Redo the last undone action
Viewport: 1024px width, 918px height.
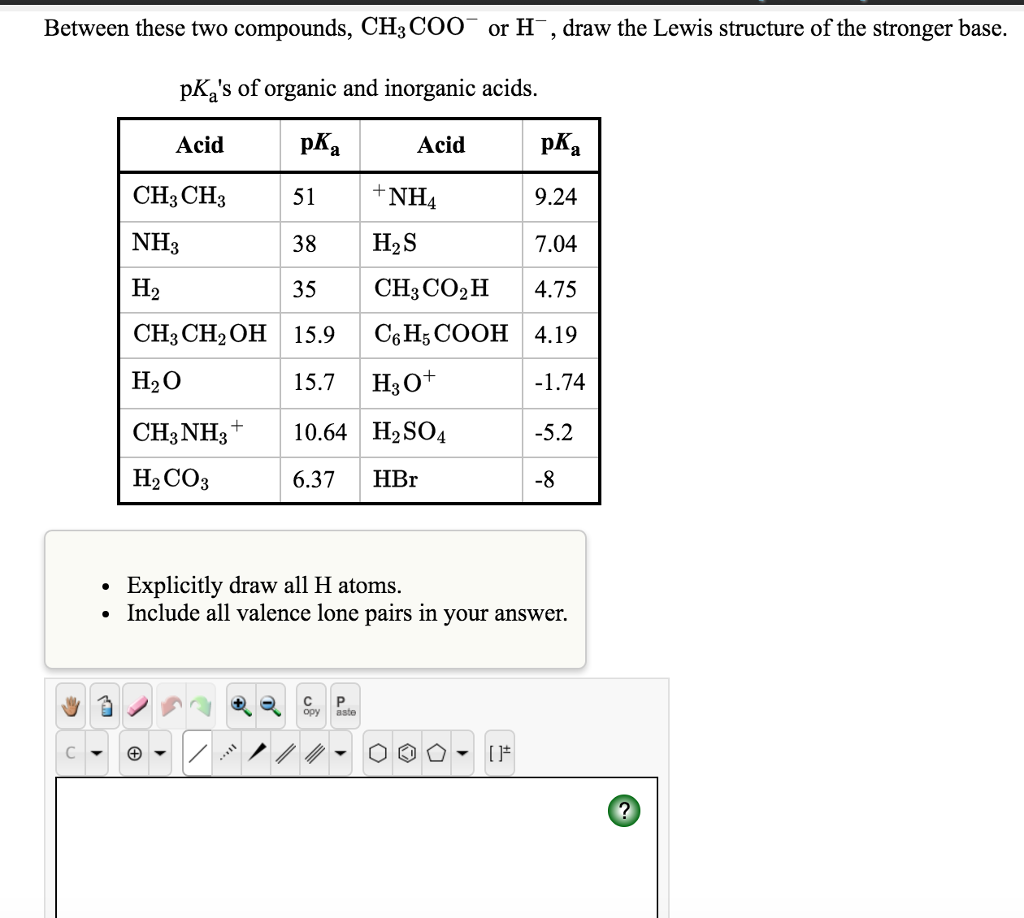(x=200, y=705)
